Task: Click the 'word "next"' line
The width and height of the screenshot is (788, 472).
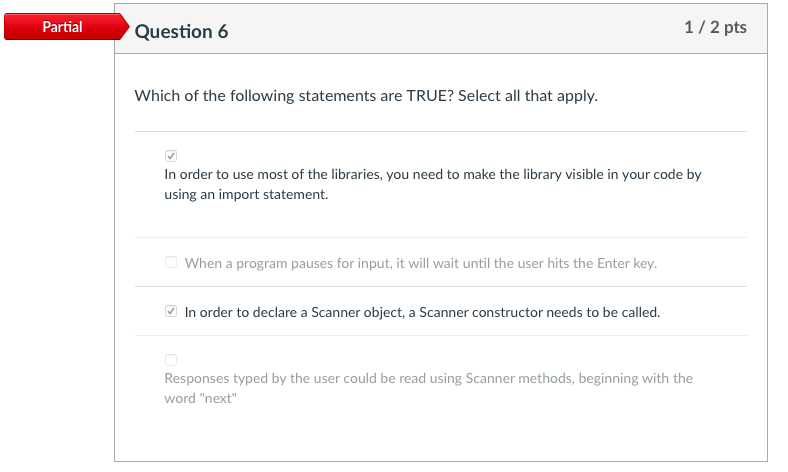Action: [x=201, y=398]
